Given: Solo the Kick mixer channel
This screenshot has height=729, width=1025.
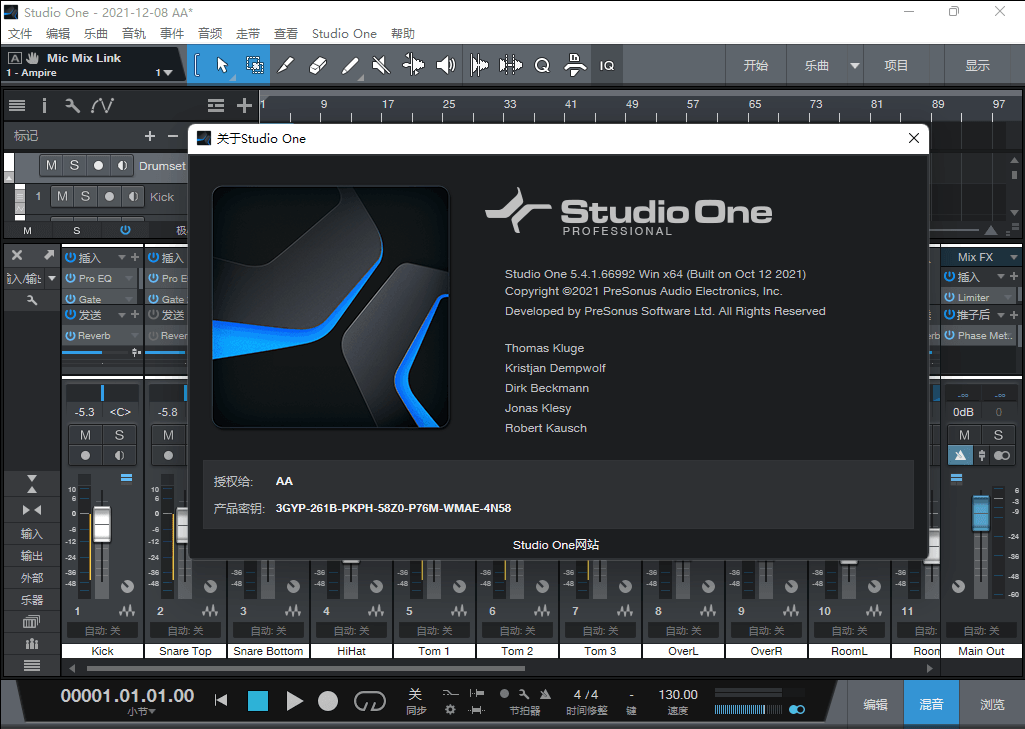Looking at the screenshot, I should (x=119, y=435).
